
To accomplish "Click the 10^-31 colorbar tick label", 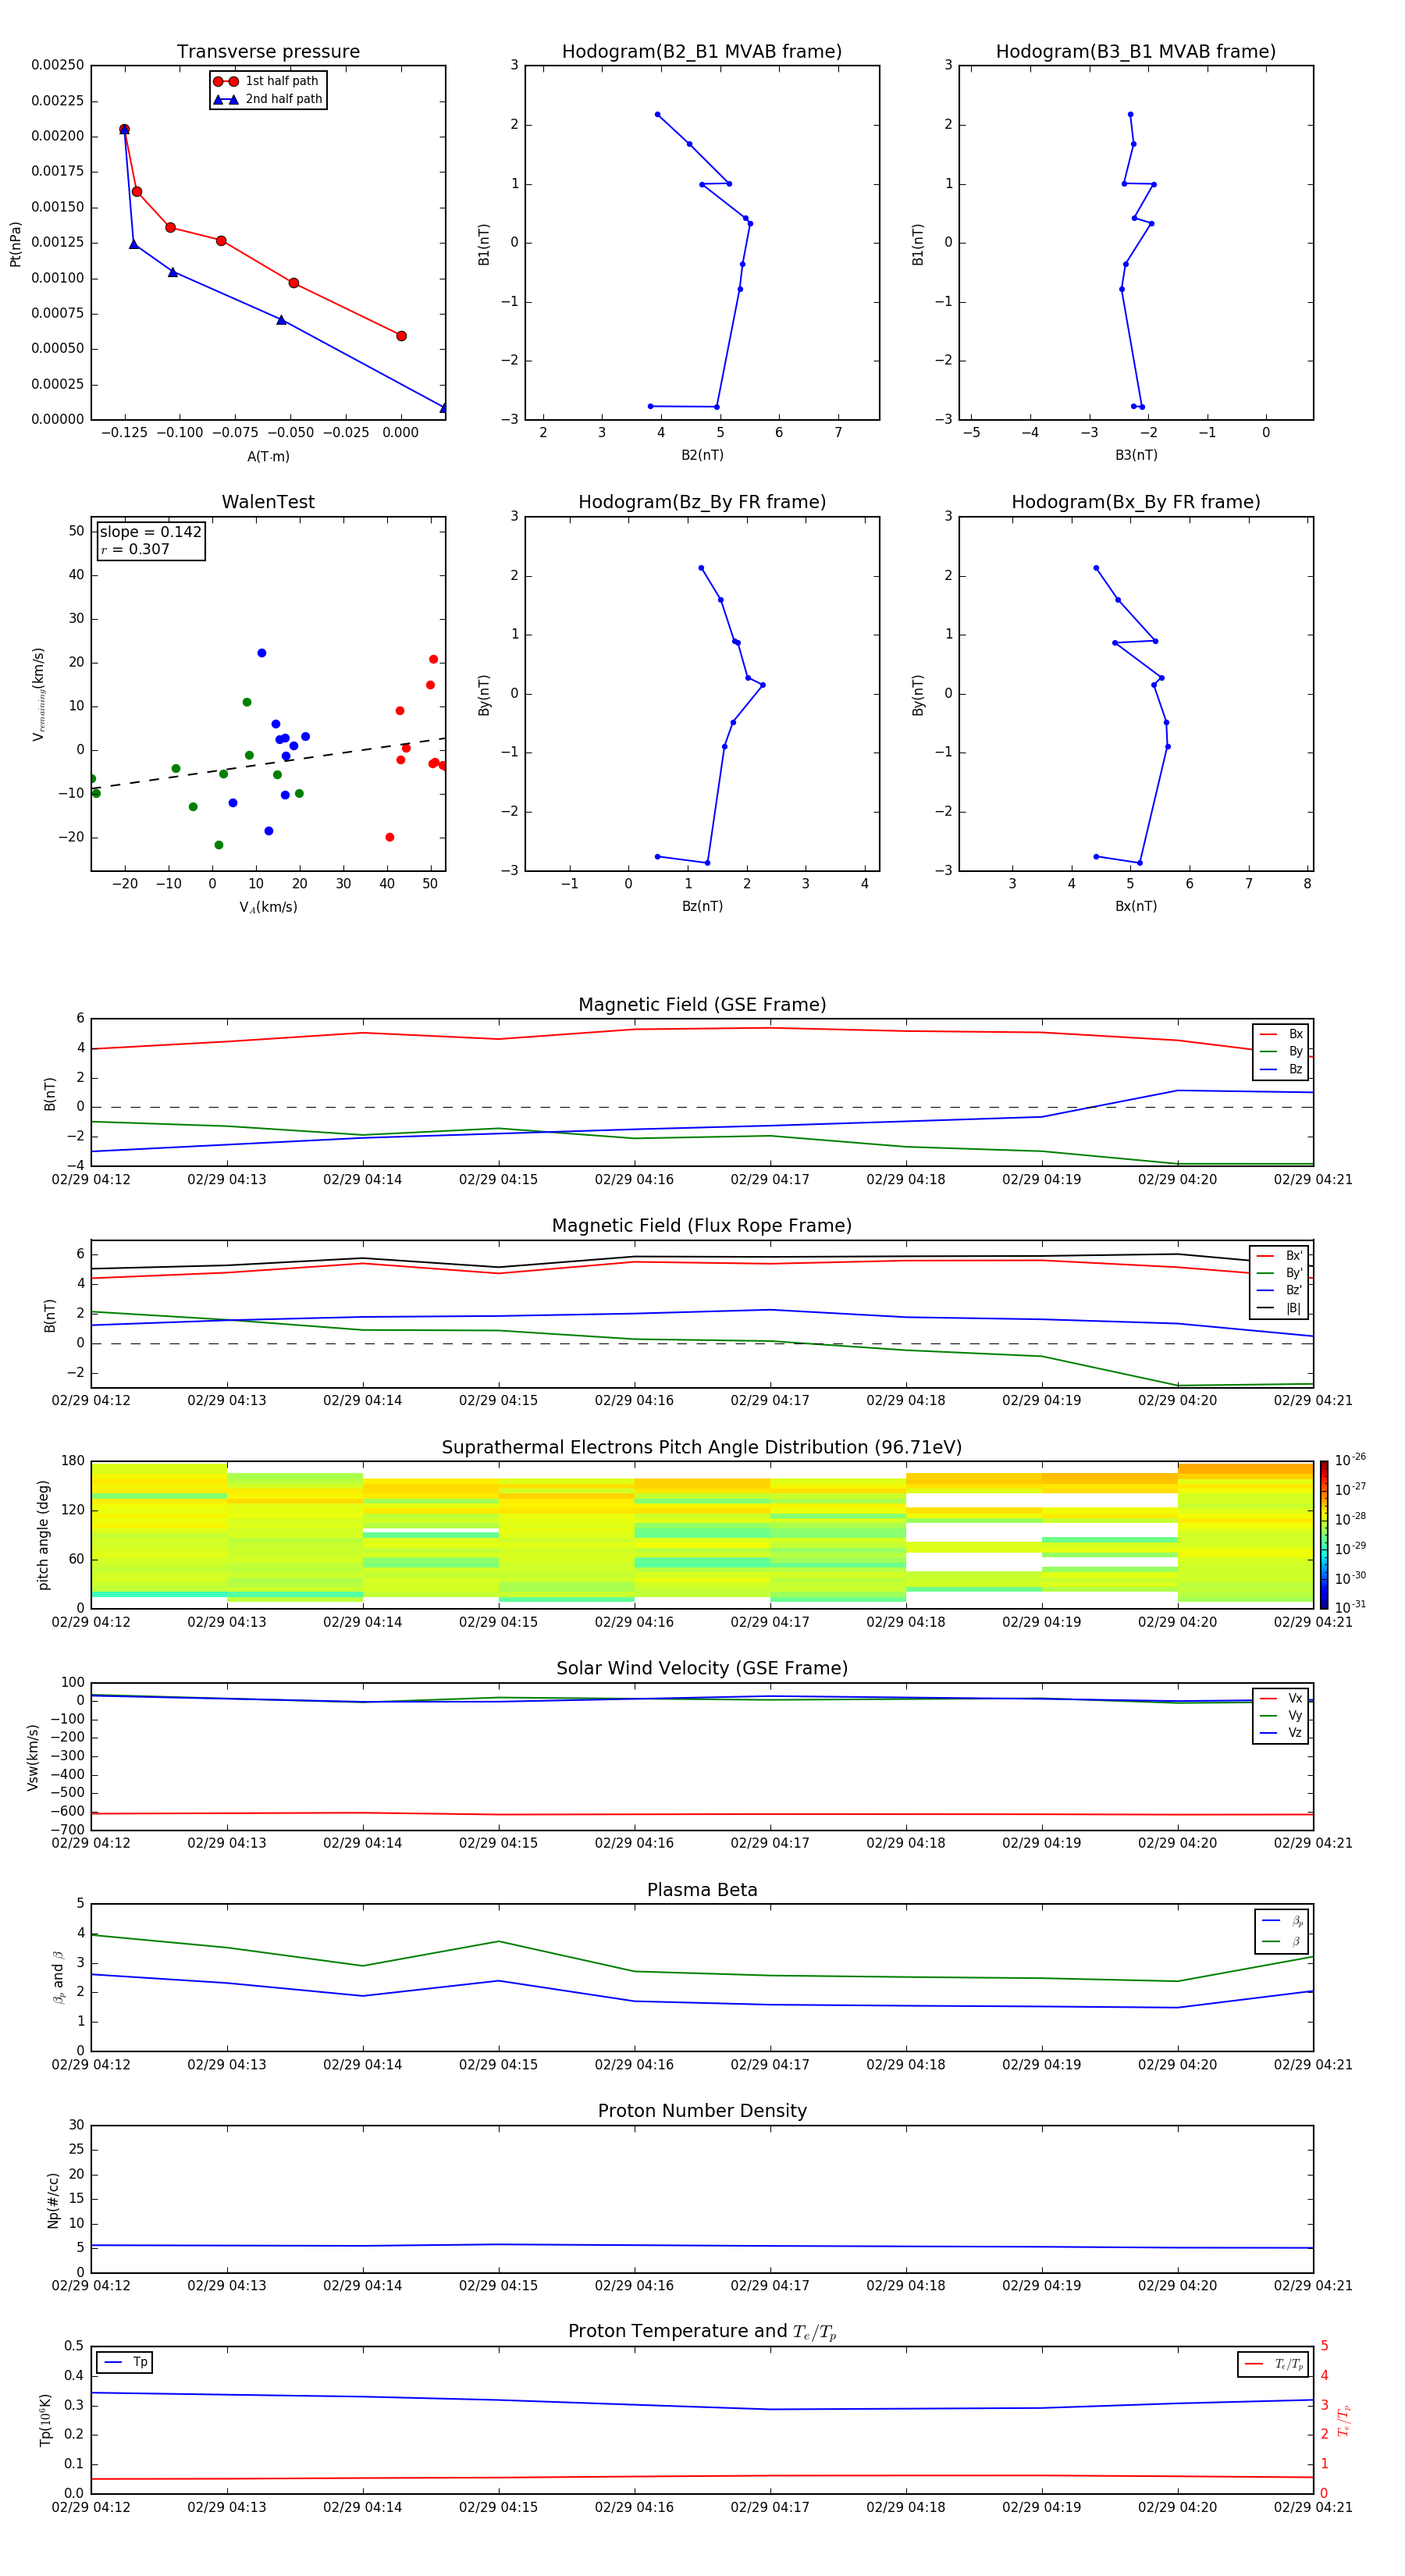I will pyautogui.click(x=1350, y=1607).
